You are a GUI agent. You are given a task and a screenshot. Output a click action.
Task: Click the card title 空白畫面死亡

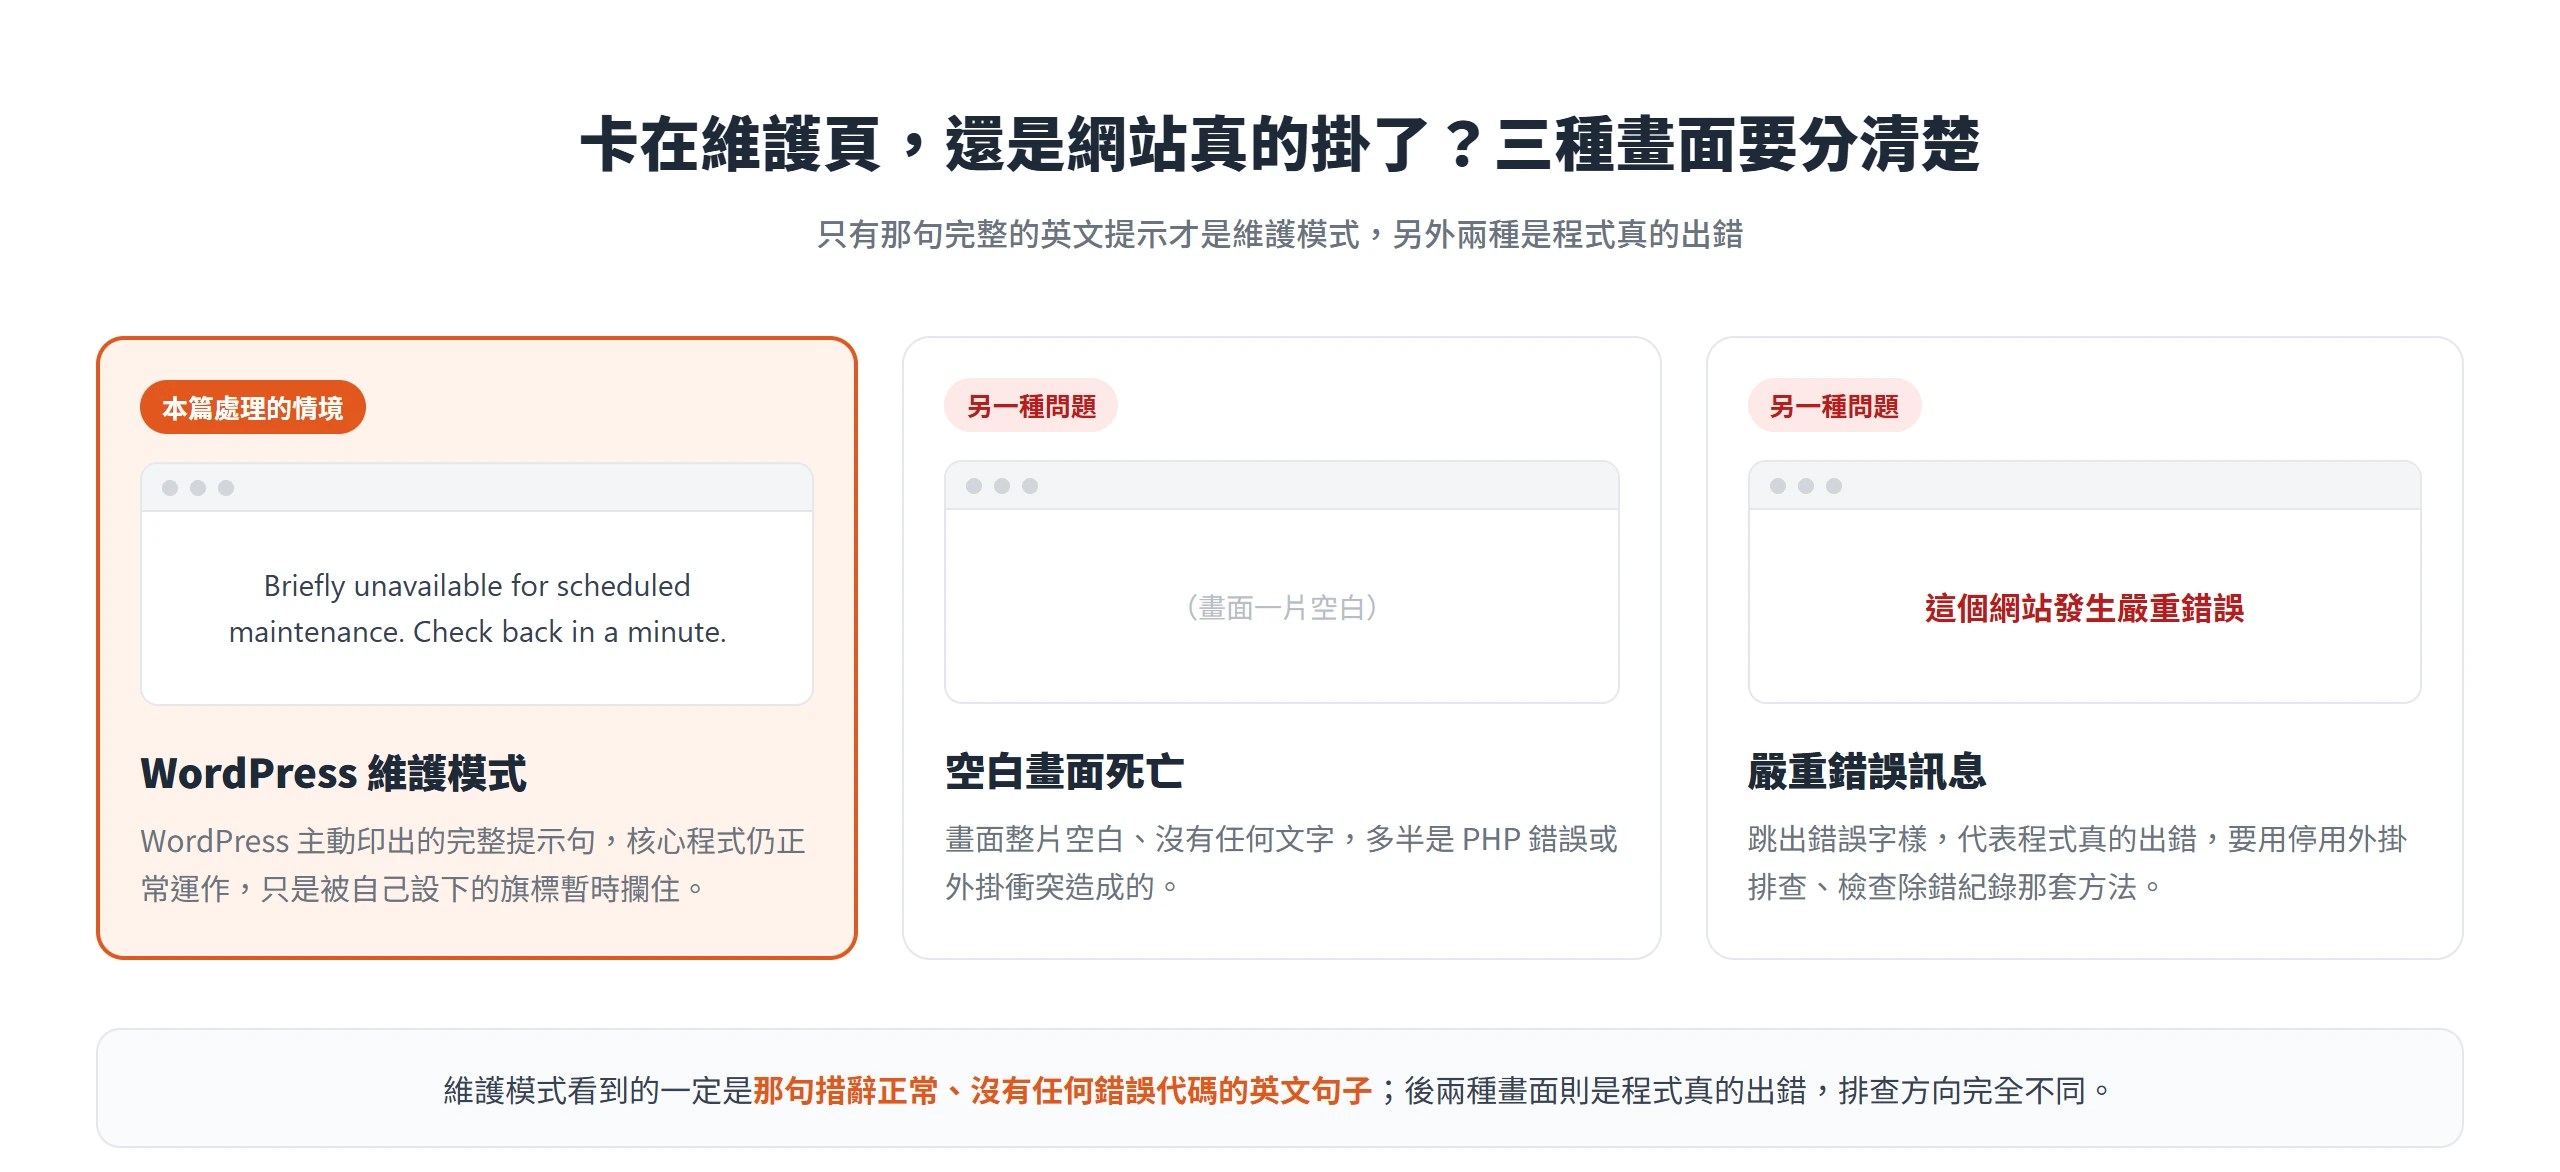pos(1065,771)
